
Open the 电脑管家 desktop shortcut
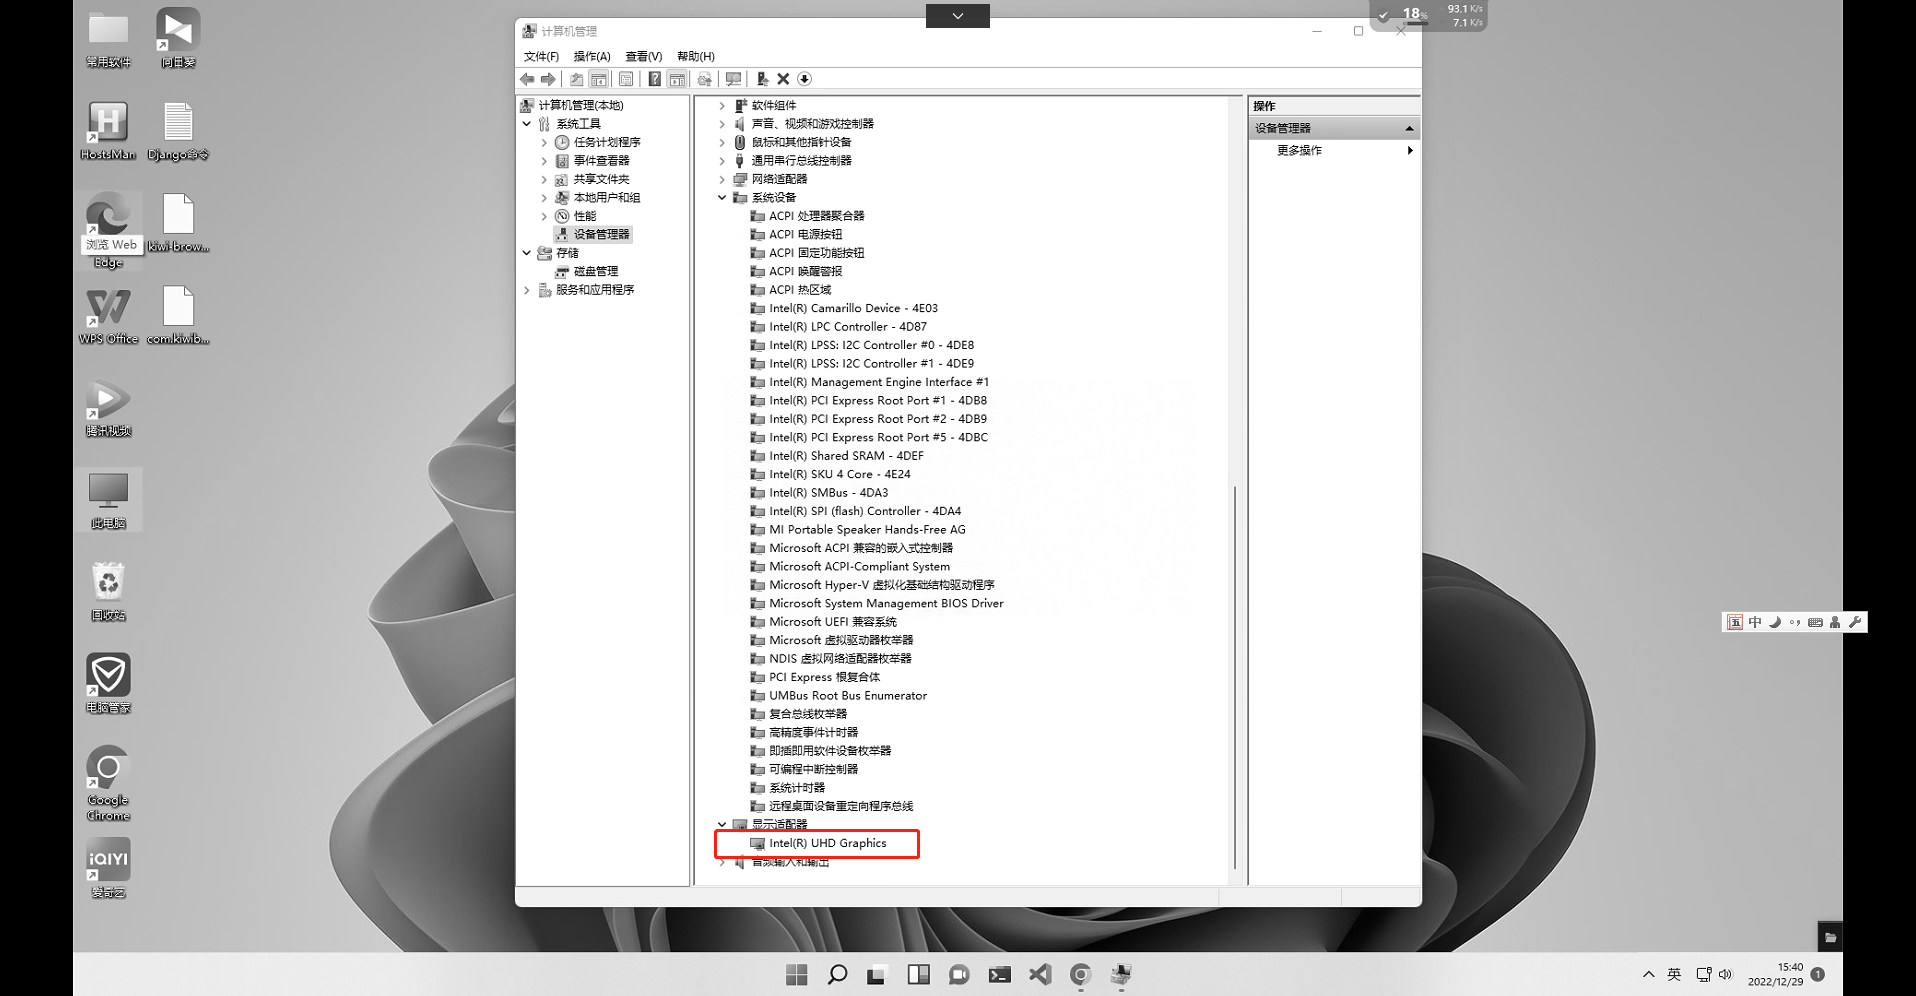(108, 684)
